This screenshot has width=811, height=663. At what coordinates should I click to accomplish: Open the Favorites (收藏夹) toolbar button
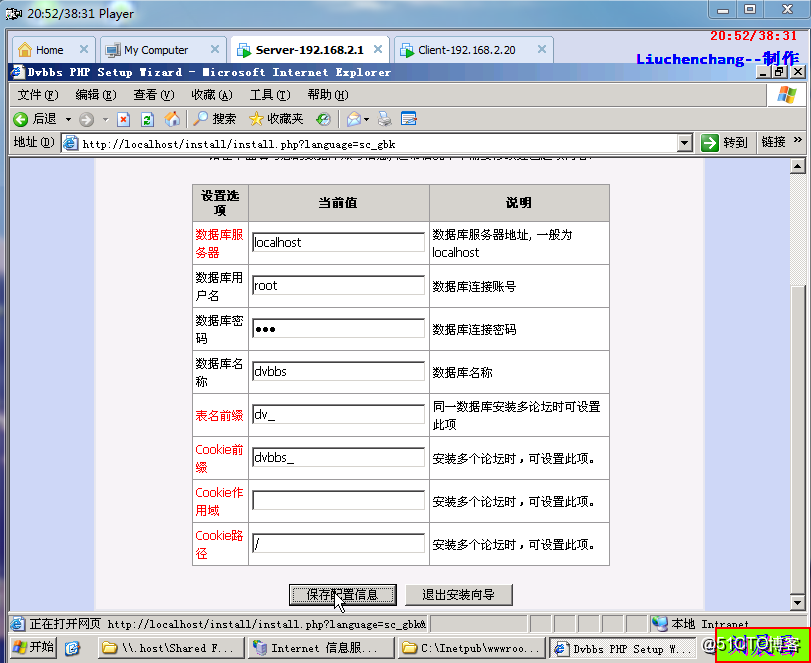pyautogui.click(x=276, y=119)
